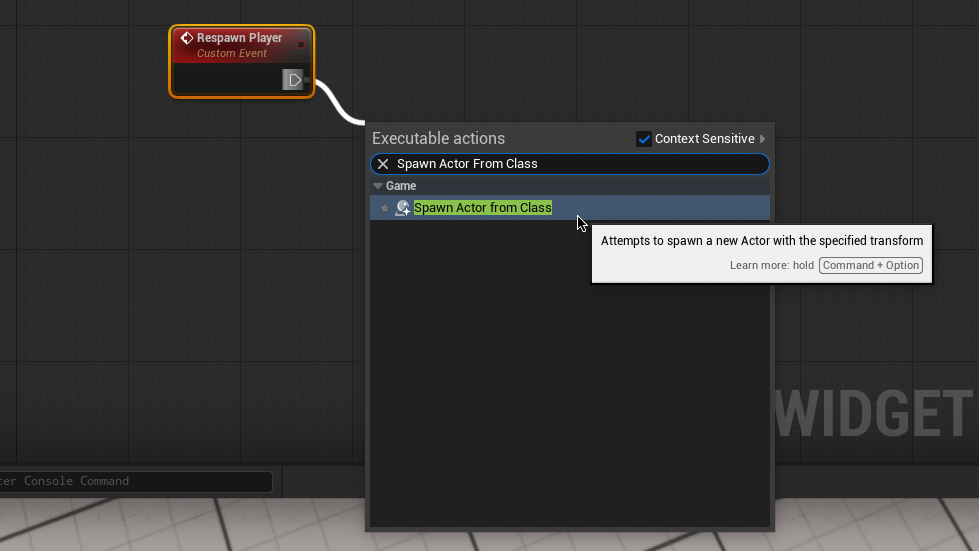
Task: Click the Custom Event subtitle on node
Action: coord(232,54)
